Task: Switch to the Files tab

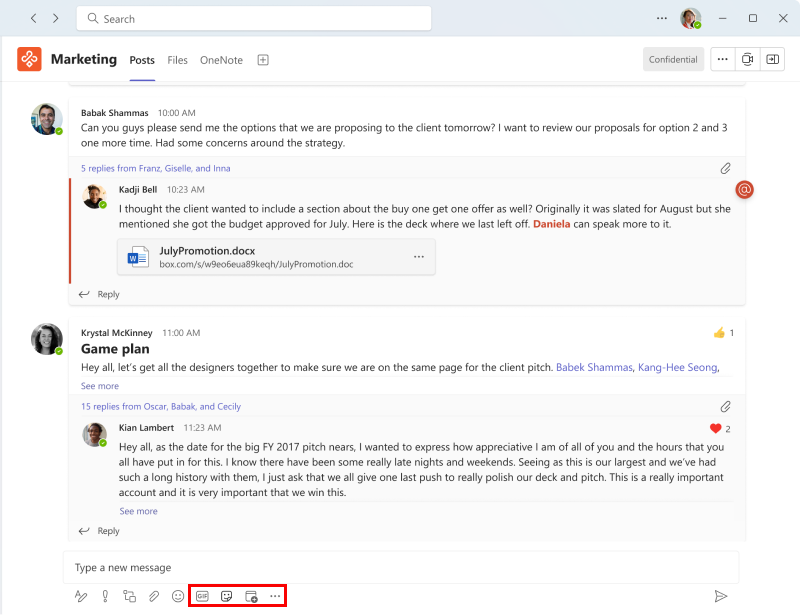Action: click(x=177, y=60)
